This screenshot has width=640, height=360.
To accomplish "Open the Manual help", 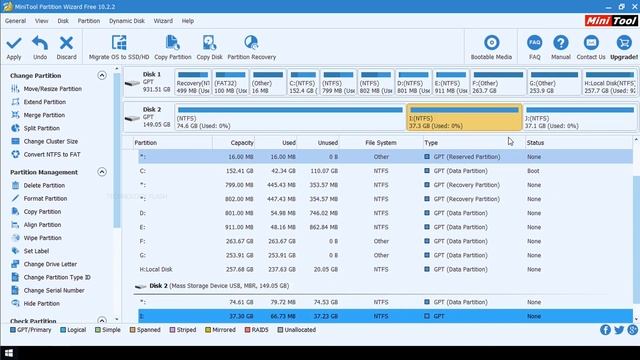I will pos(560,47).
